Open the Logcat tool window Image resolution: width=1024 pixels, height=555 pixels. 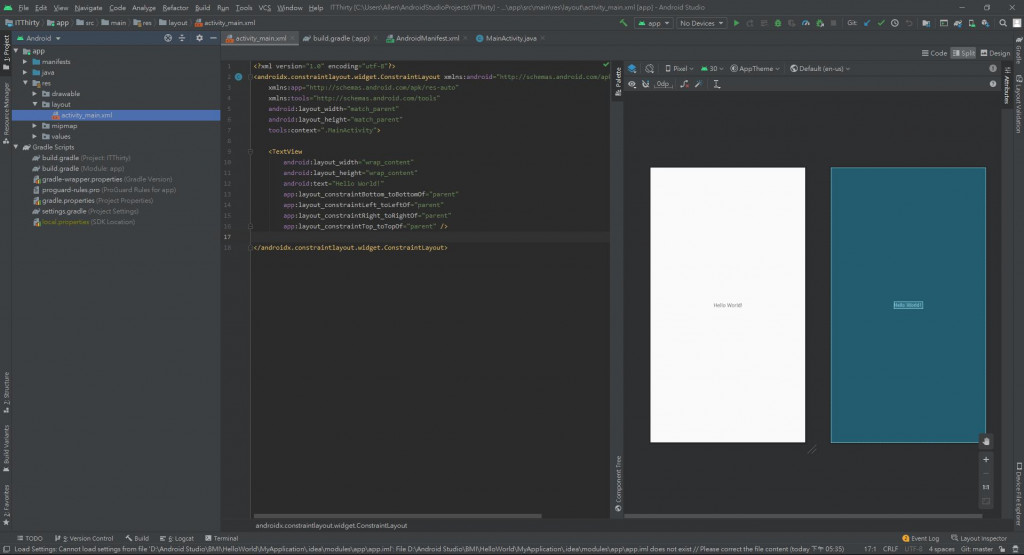click(180, 538)
